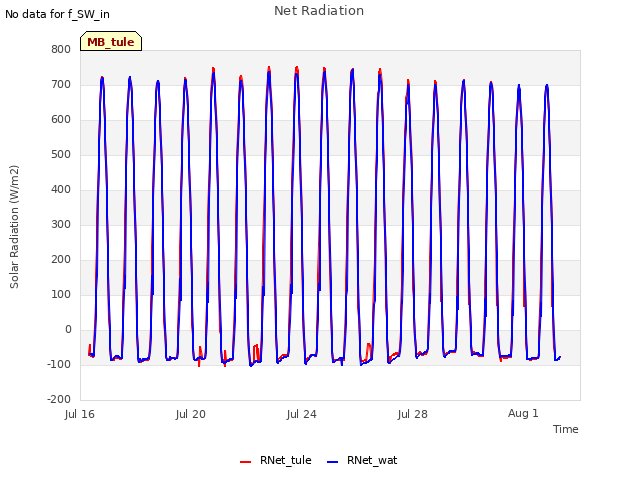Click the -200 y-axis tick label

pyautogui.click(x=59, y=399)
